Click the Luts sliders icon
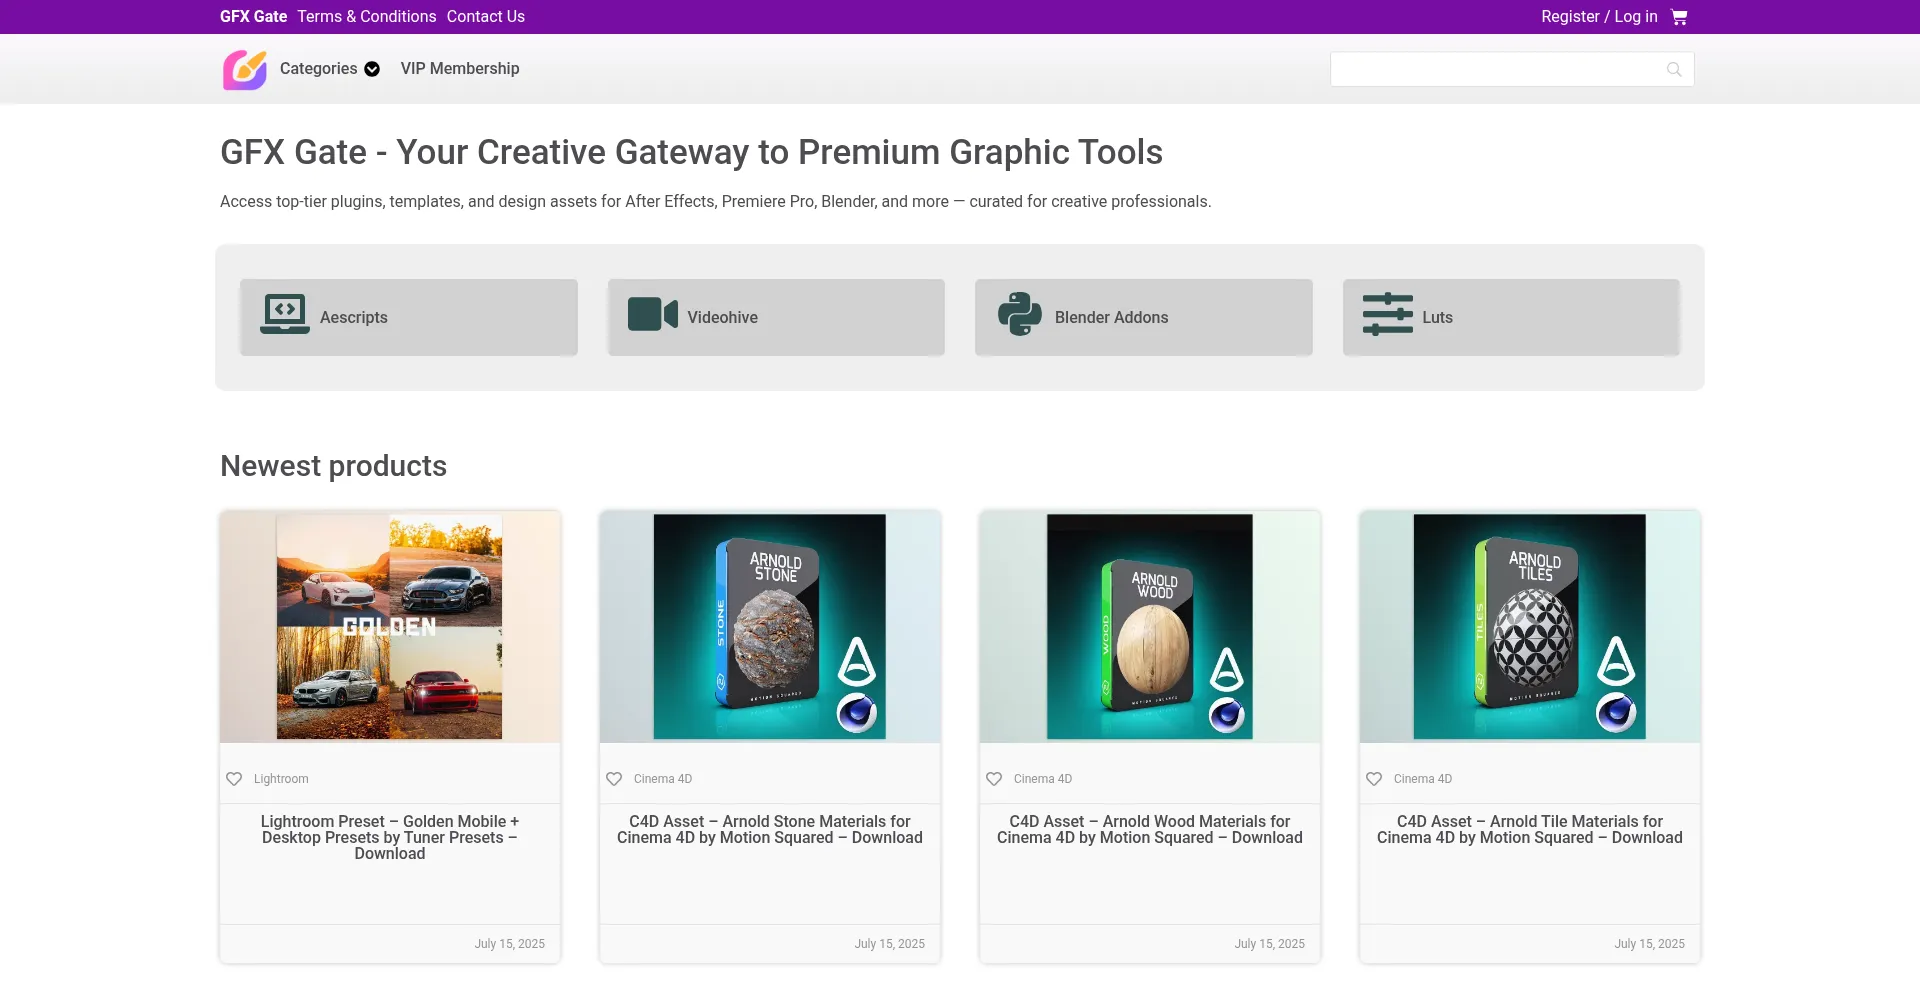 pos(1387,314)
